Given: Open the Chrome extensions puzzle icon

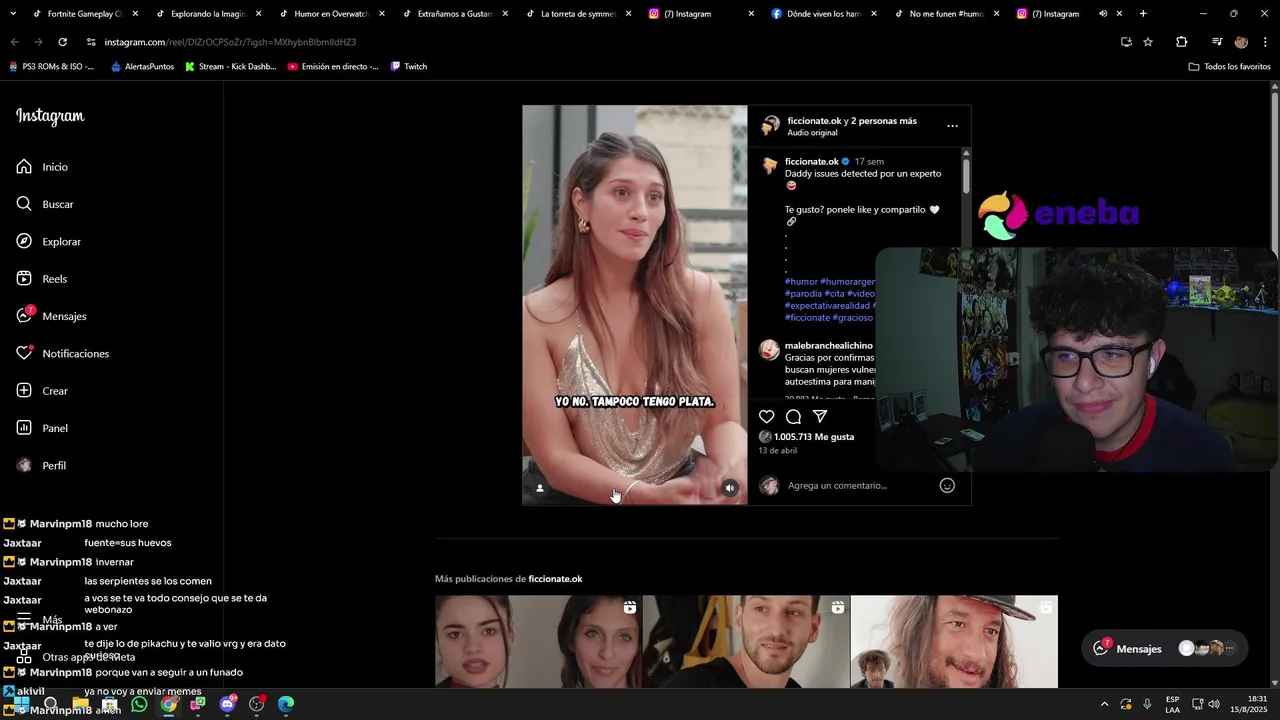Looking at the screenshot, I should coord(1181,42).
